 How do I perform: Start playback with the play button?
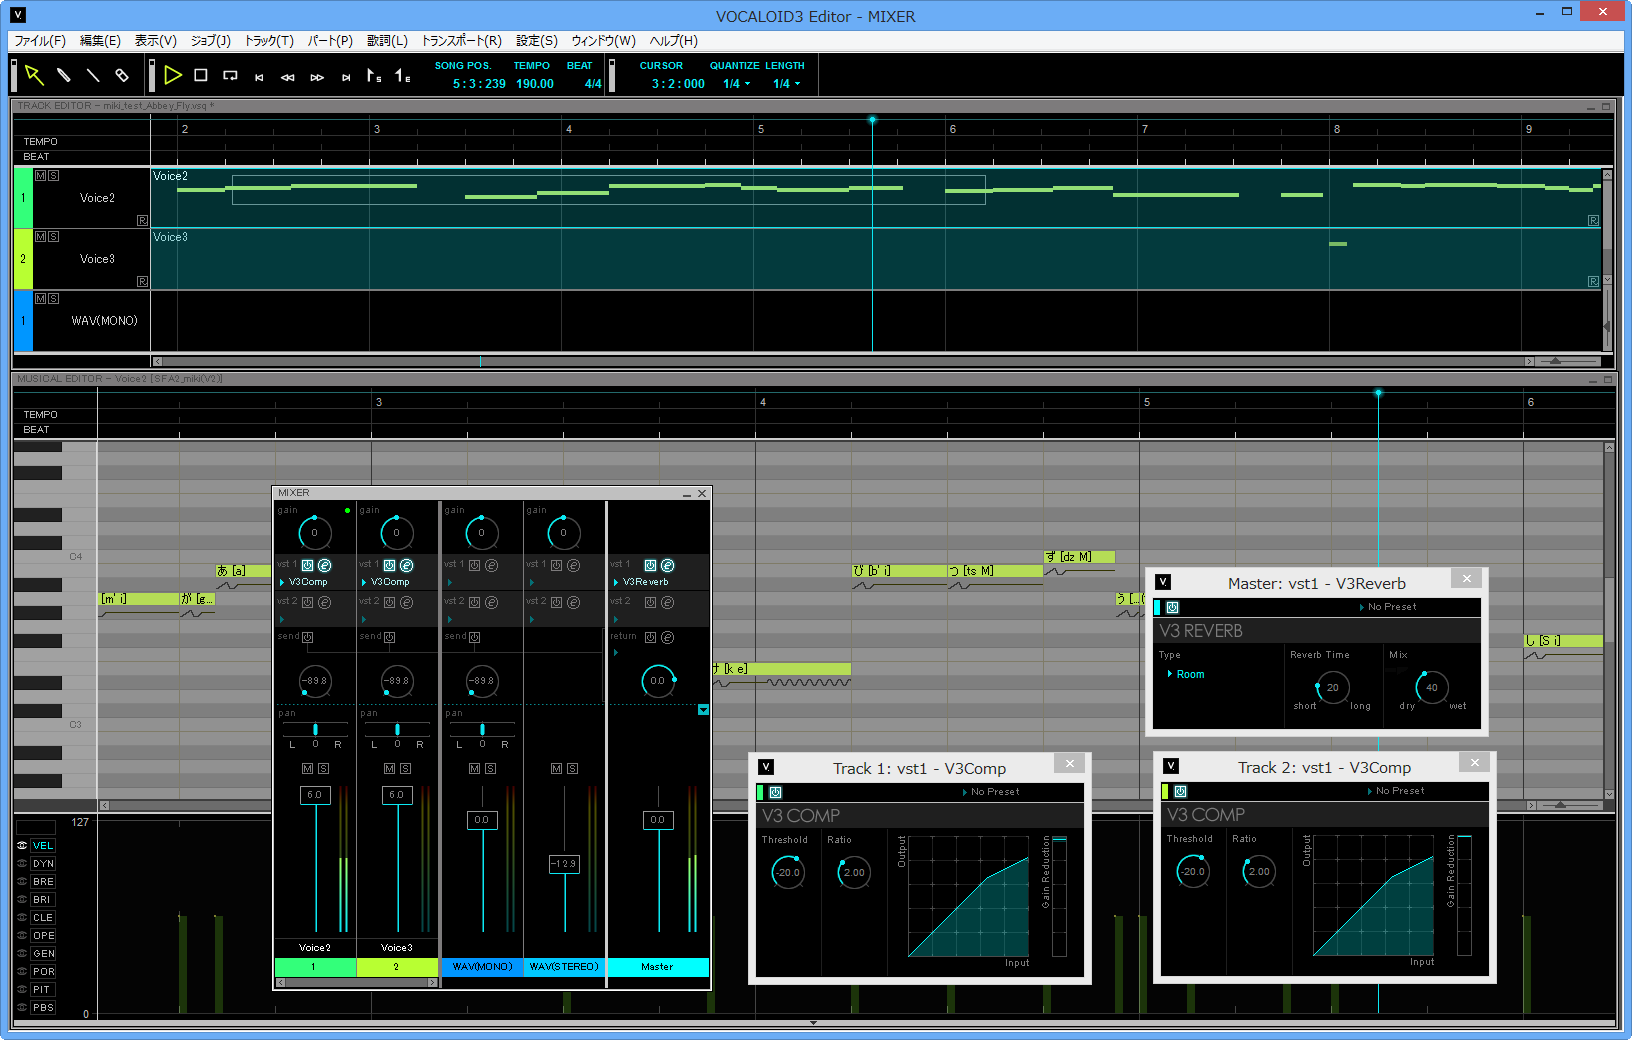[172, 75]
